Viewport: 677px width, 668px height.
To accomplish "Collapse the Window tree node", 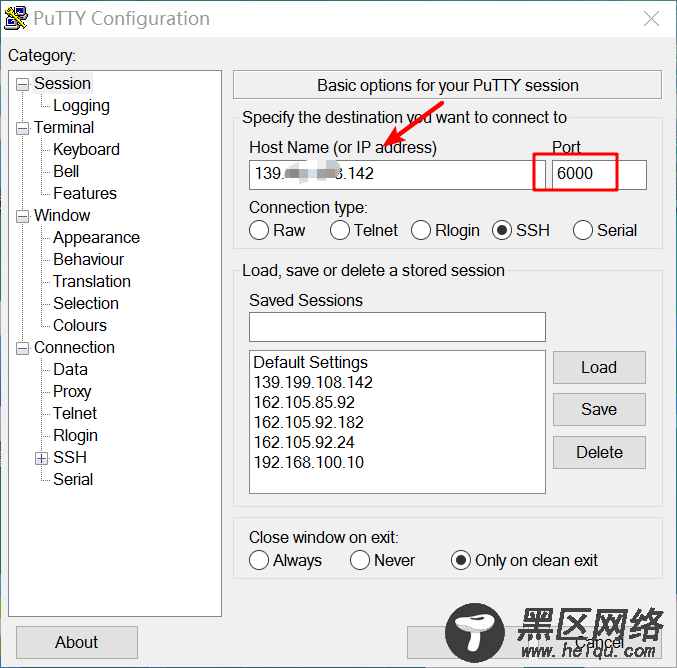I will click(22, 216).
